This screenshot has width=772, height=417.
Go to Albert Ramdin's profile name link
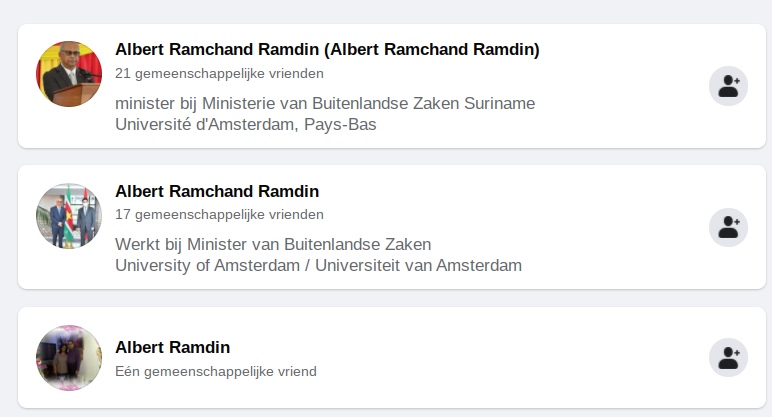[172, 348]
